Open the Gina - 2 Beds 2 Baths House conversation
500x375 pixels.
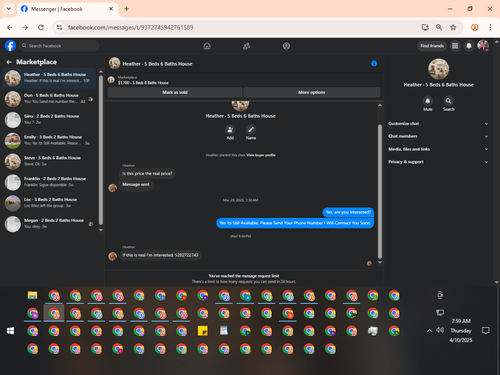click(x=49, y=120)
